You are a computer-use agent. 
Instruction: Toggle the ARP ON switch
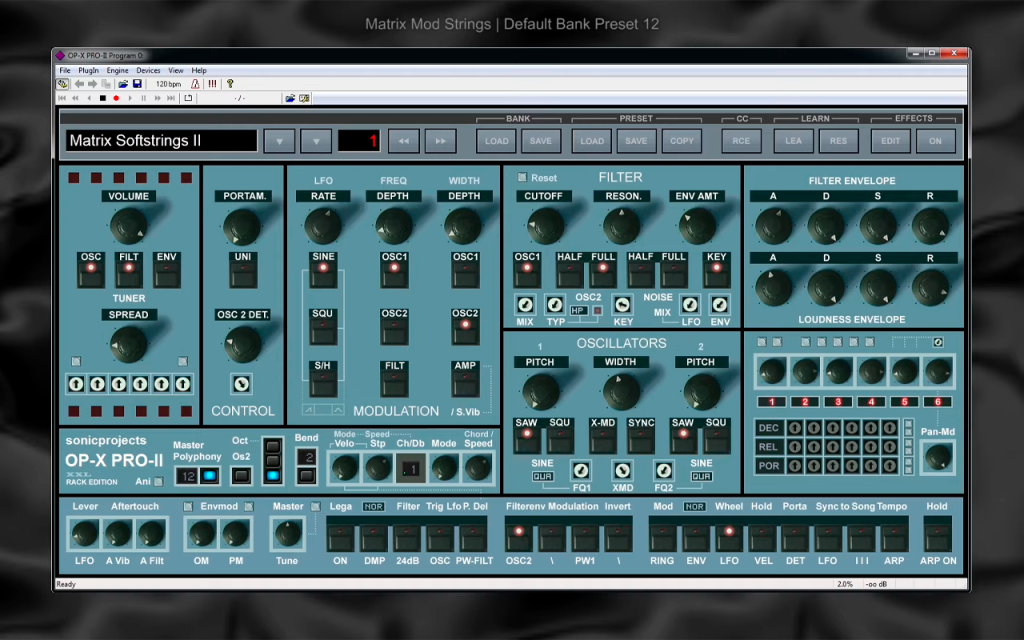938,535
